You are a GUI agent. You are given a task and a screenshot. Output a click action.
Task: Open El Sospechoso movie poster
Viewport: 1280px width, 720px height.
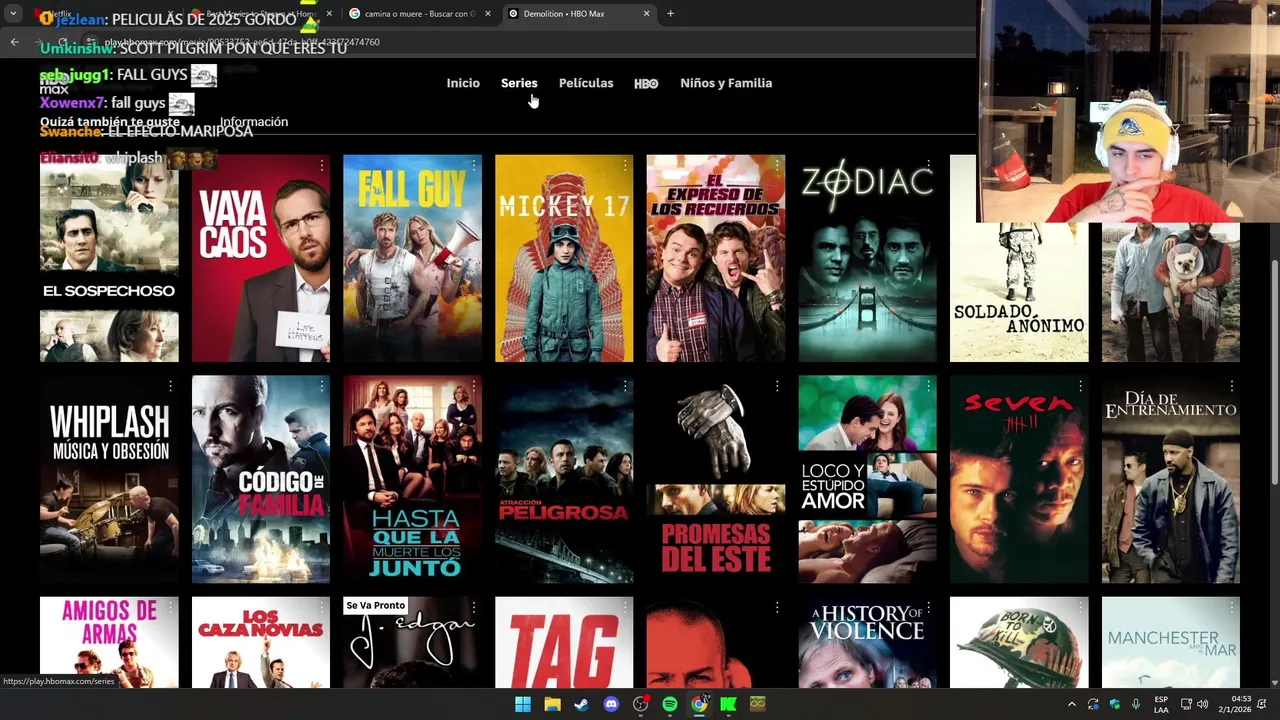109,258
